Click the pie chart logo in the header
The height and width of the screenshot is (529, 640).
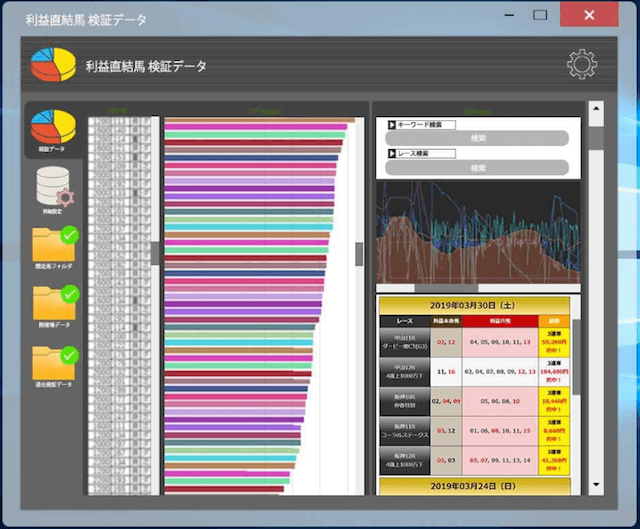(53, 64)
